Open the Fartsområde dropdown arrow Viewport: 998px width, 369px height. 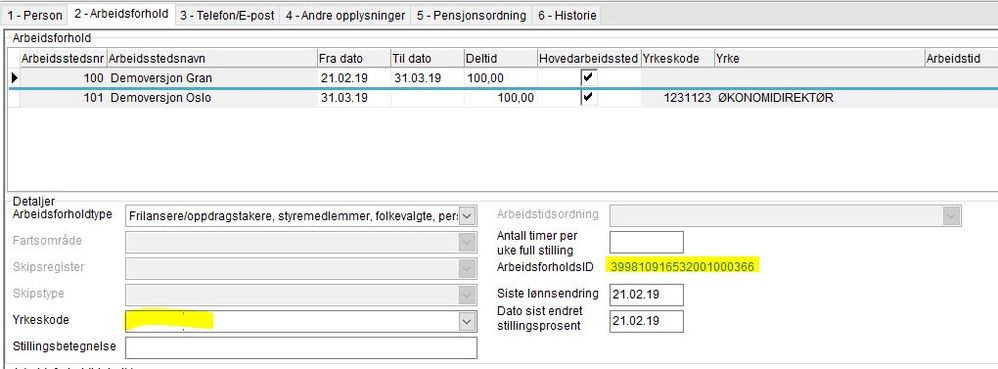tap(468, 242)
